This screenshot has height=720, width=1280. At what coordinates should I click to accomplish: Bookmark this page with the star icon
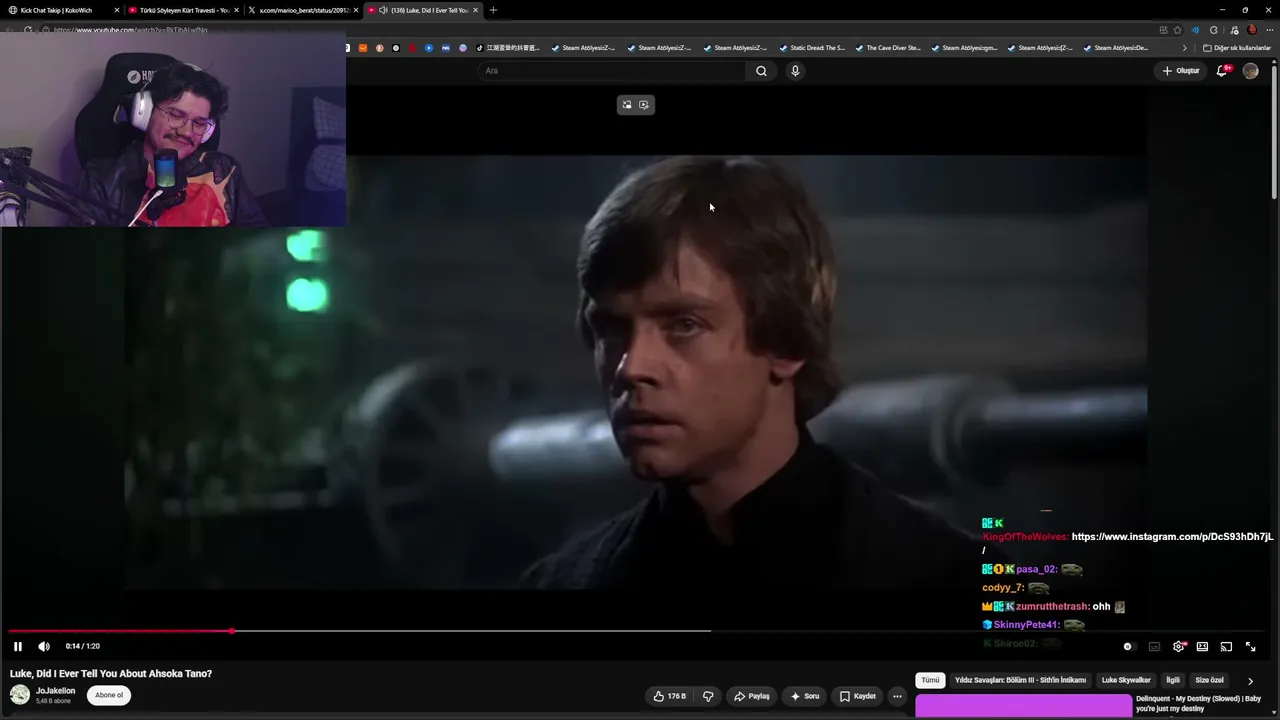point(1177,30)
